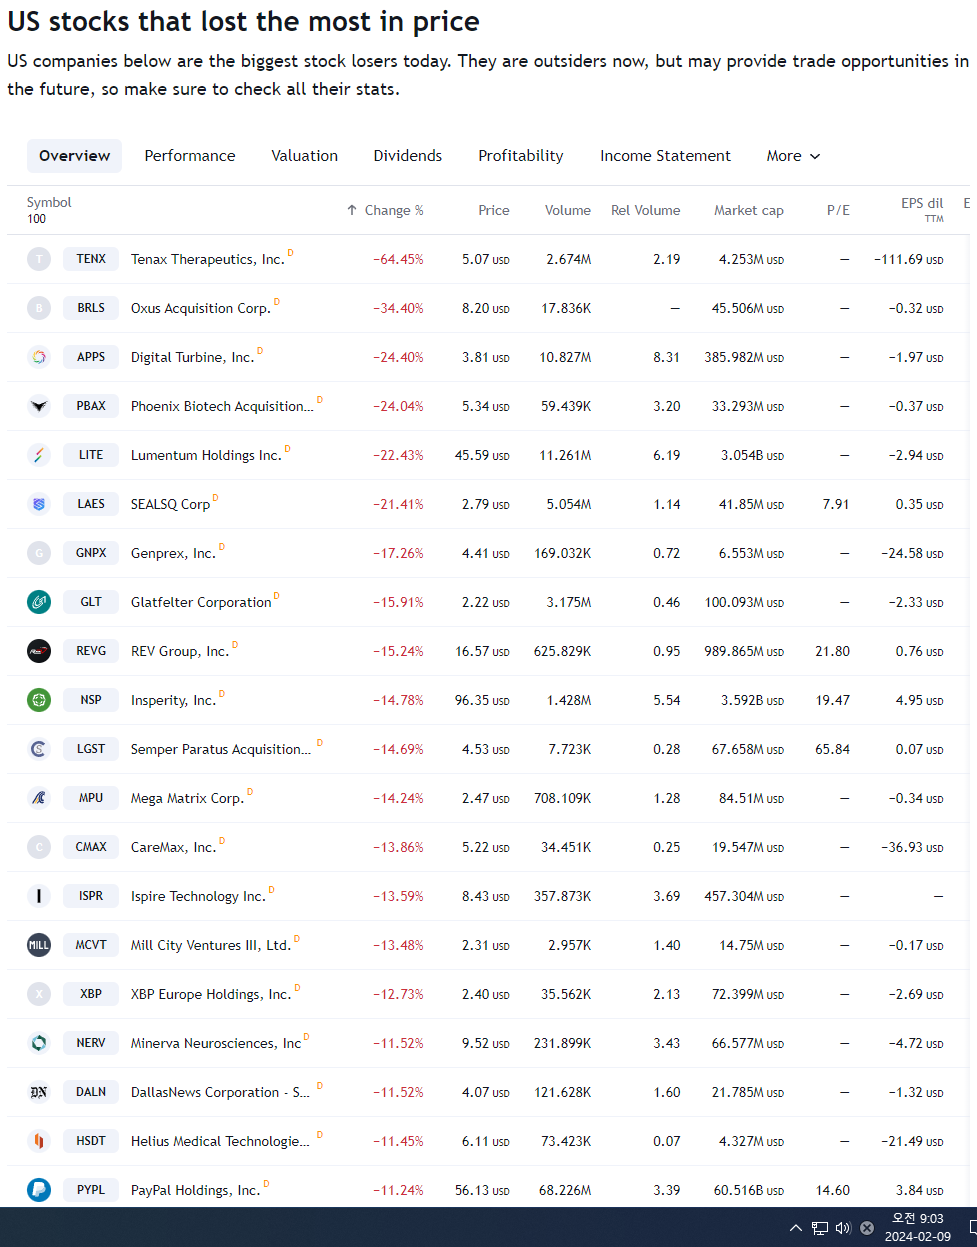Open the Profitability tab
This screenshot has height=1247, width=977.
point(521,156)
